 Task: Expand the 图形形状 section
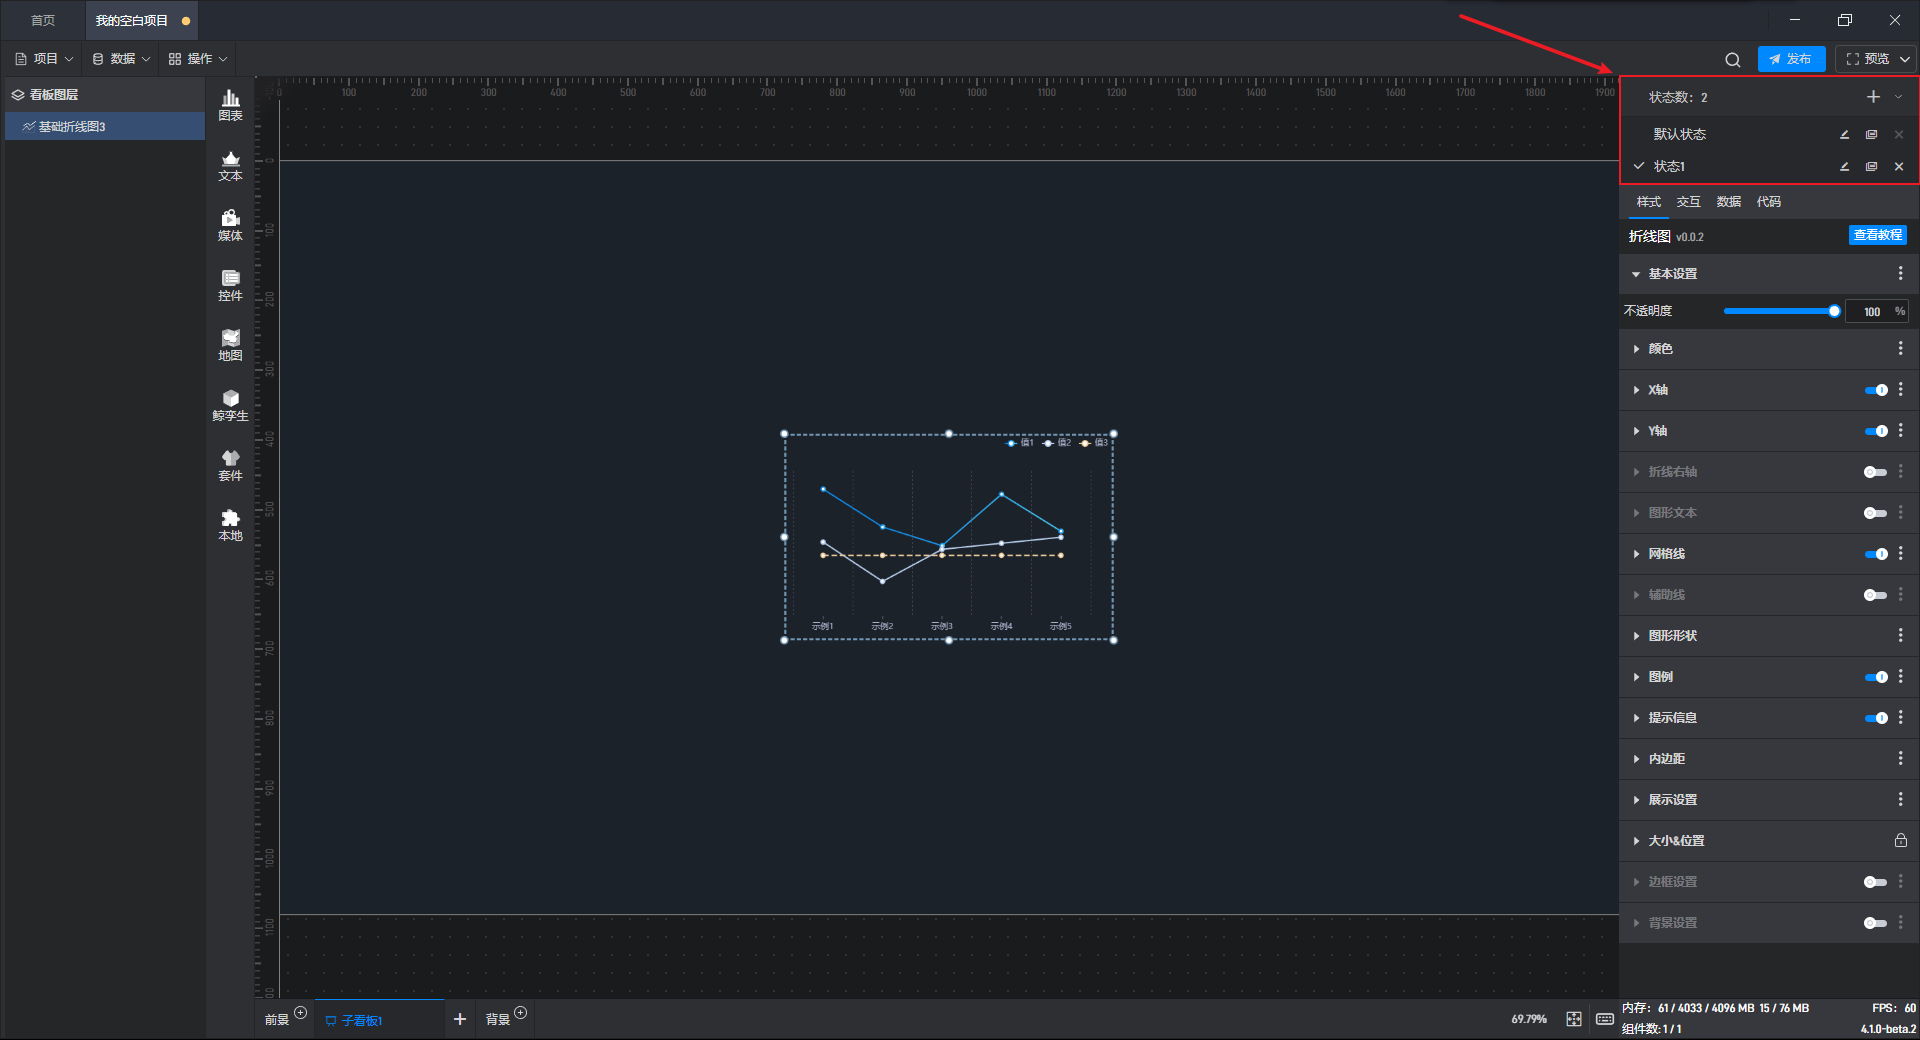[1636, 636]
